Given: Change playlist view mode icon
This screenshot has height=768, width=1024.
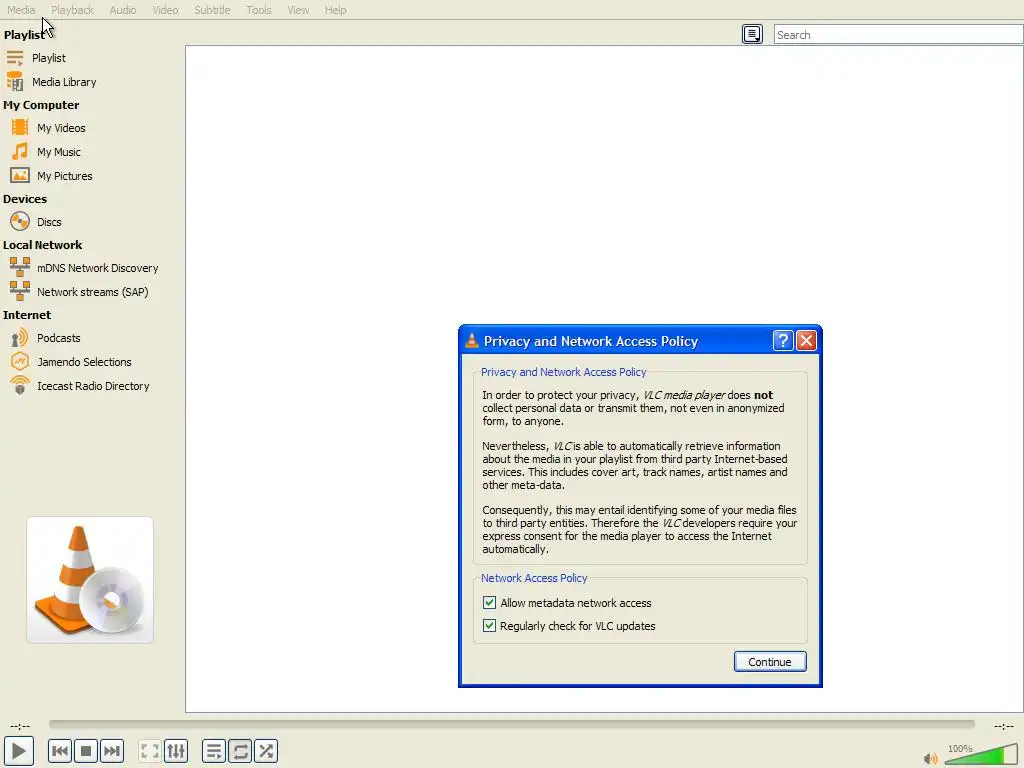Looking at the screenshot, I should click(752, 34).
